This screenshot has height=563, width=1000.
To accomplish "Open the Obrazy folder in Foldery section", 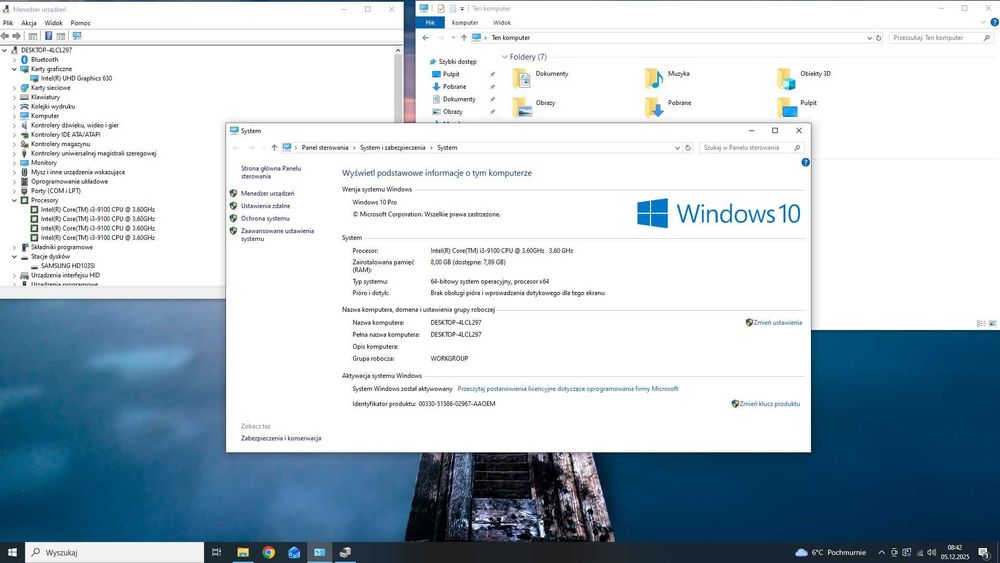I will pos(522,107).
